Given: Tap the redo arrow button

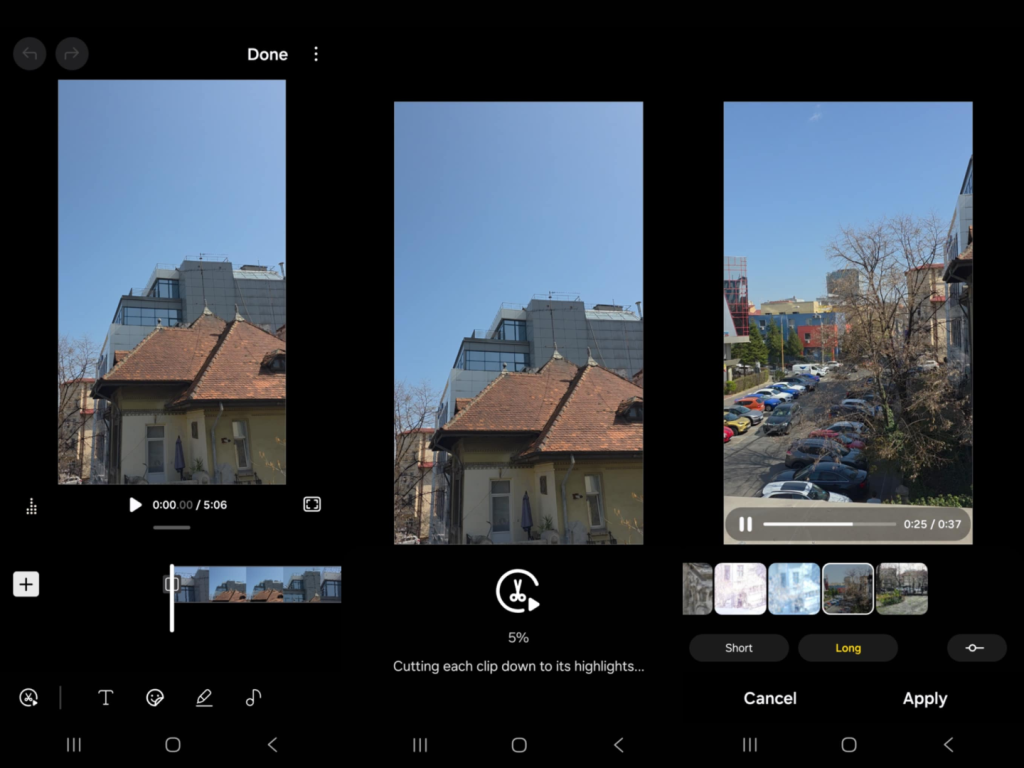Looking at the screenshot, I should [72, 54].
